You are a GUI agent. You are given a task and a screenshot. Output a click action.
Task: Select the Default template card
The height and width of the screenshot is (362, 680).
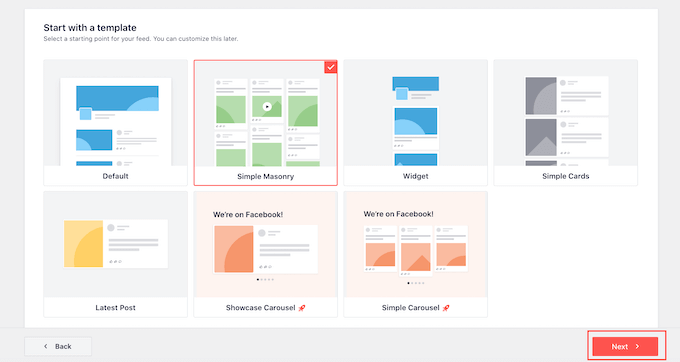115,123
